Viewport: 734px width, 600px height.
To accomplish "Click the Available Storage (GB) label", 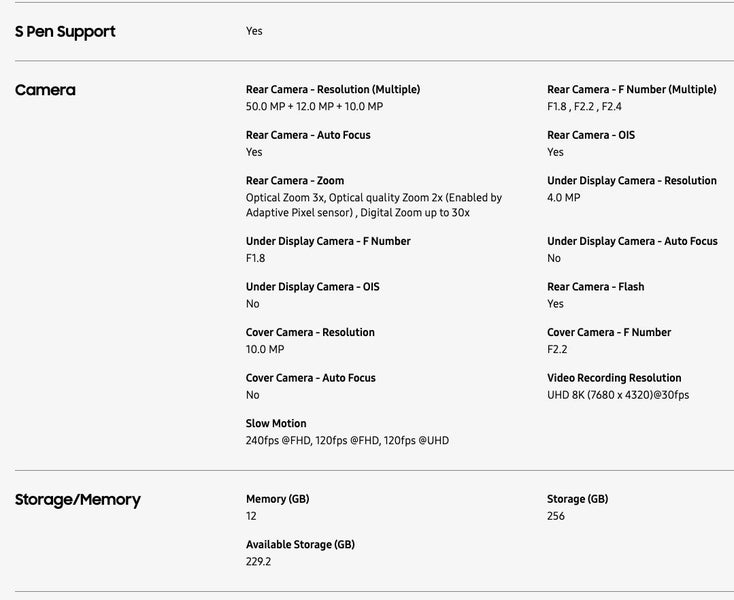I will pyautogui.click(x=300, y=545).
